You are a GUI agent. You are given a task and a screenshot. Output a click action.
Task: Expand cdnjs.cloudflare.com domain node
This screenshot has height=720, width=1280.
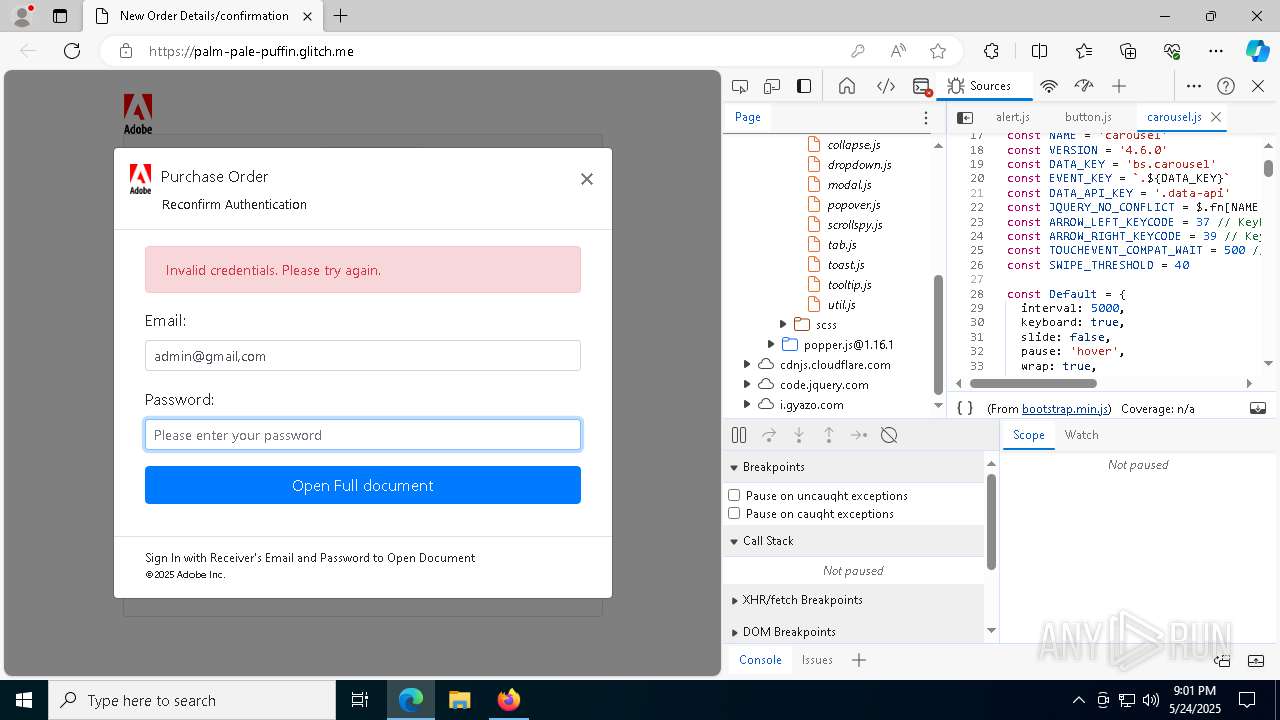pos(747,365)
